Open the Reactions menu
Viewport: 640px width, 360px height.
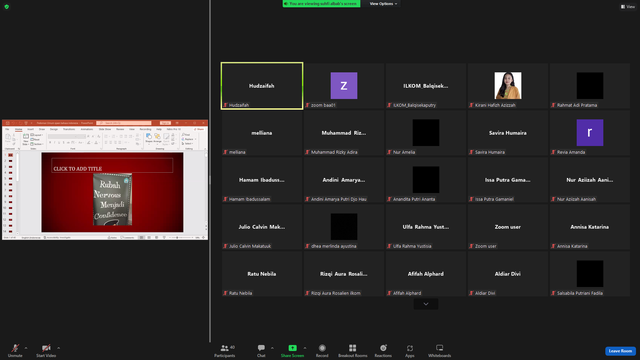(x=383, y=350)
